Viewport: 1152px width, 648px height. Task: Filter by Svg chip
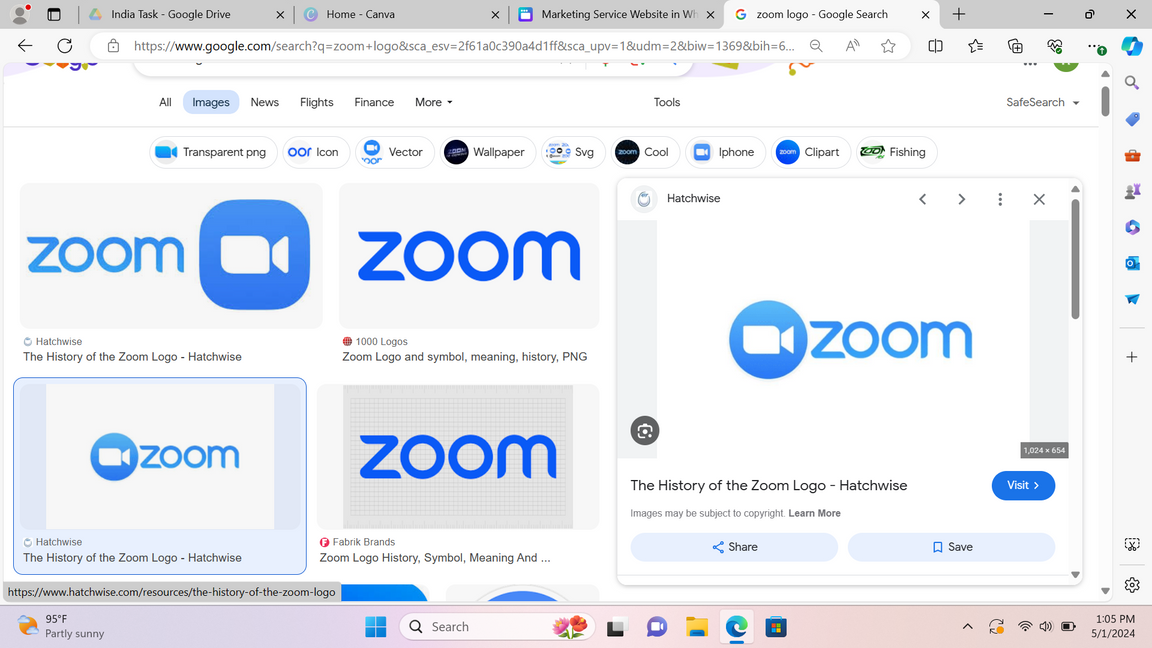[x=572, y=152]
